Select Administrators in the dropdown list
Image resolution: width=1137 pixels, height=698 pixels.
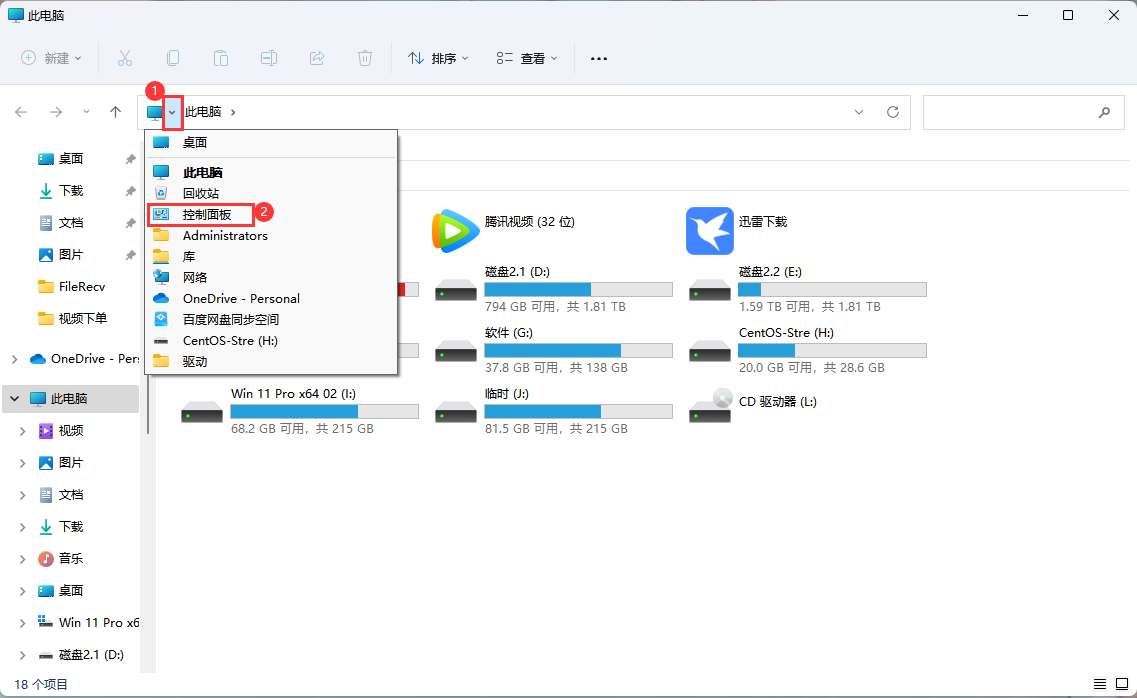point(271,236)
